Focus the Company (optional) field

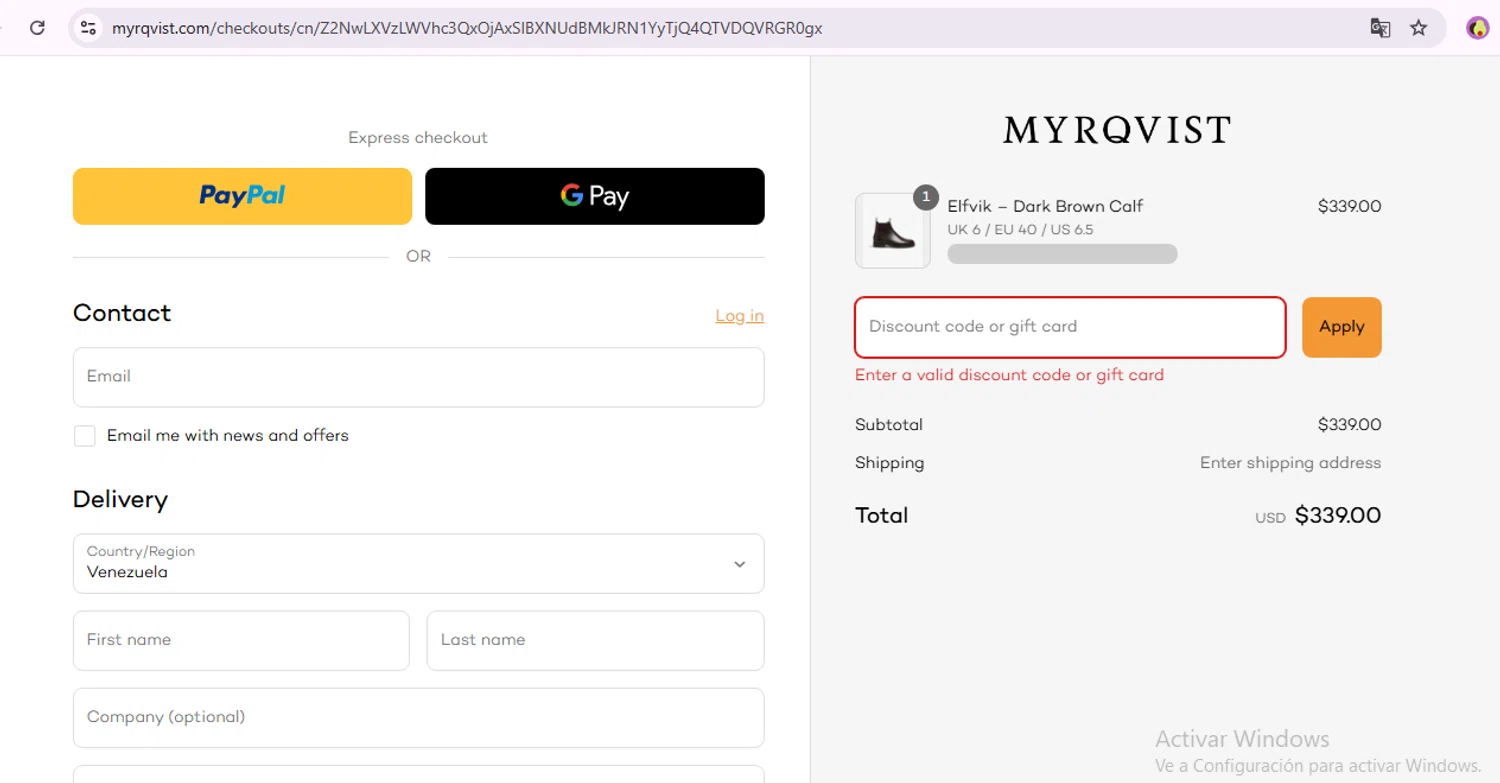click(x=419, y=717)
